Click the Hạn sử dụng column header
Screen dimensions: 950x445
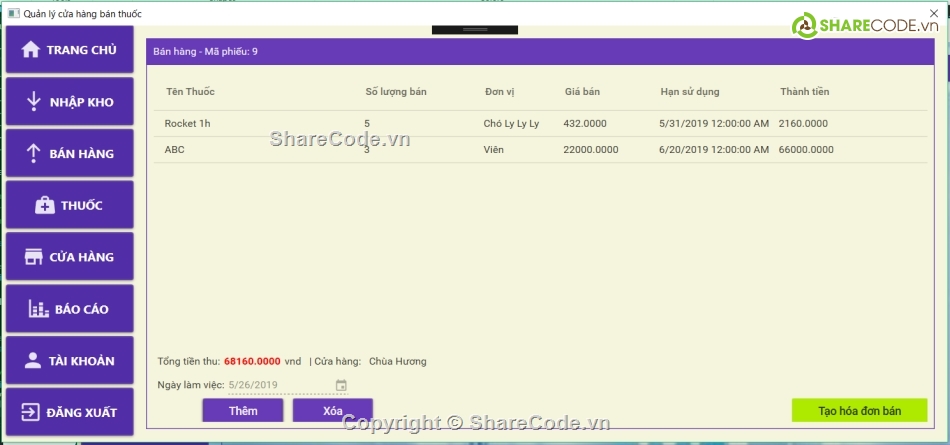point(689,92)
